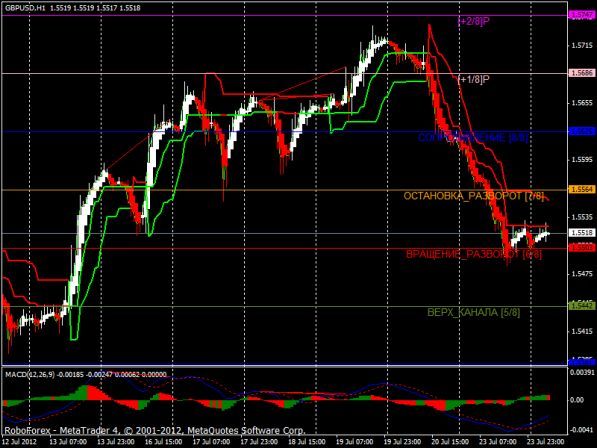The height and width of the screenshot is (448, 597).
Task: Click the 12 Jul 2012 date label
Action: (19, 442)
